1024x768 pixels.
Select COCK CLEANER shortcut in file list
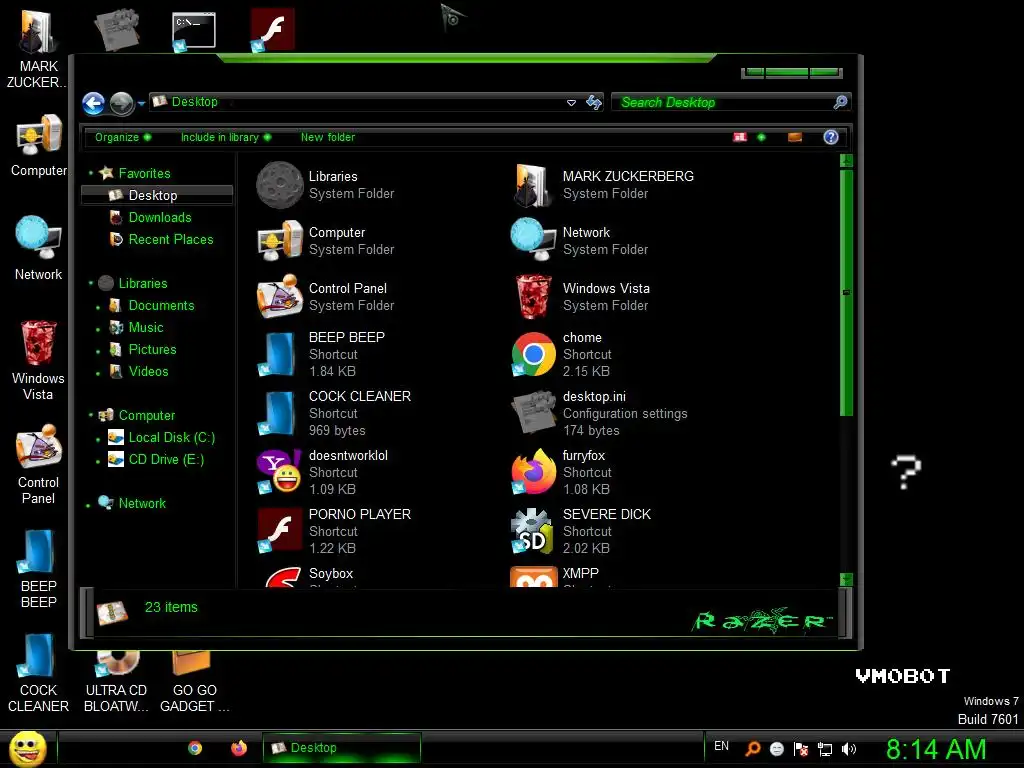[334, 413]
